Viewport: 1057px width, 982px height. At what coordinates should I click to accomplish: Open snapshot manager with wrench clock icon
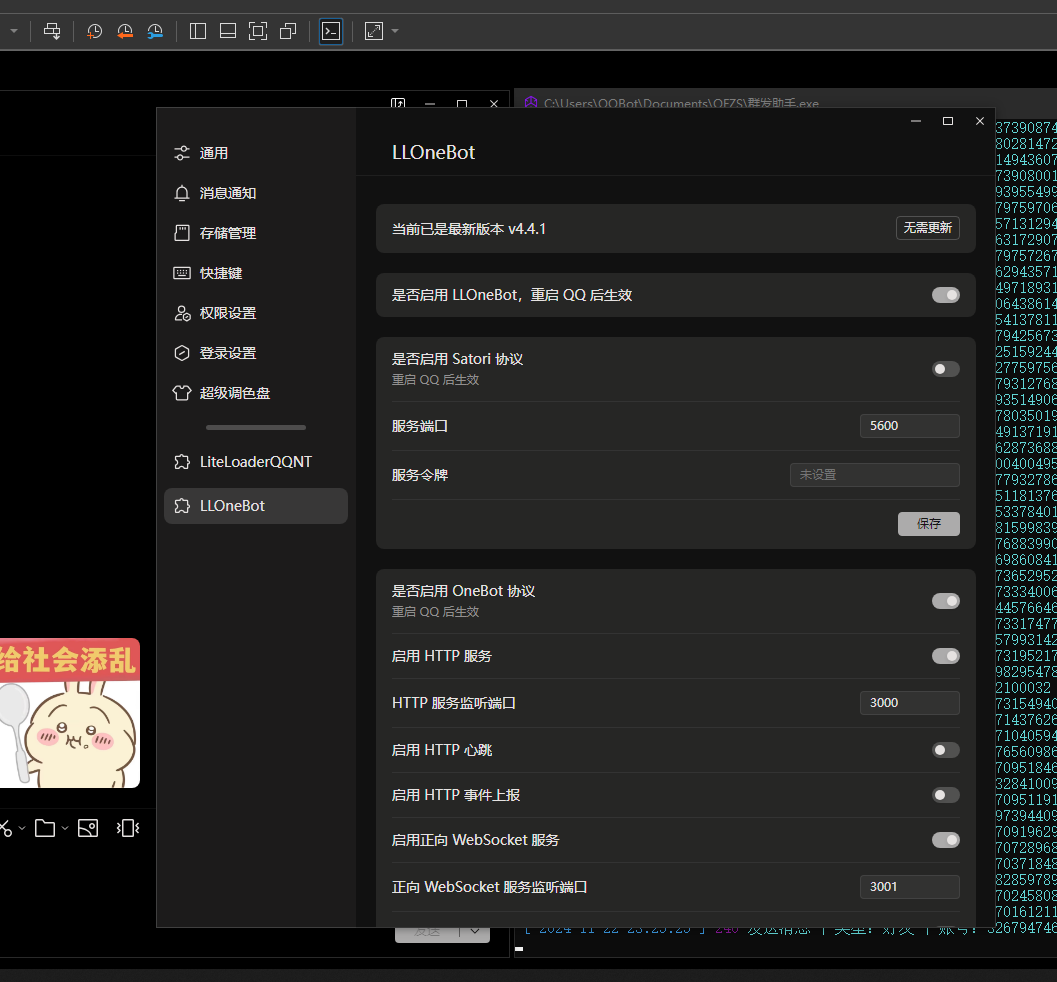tap(155, 31)
